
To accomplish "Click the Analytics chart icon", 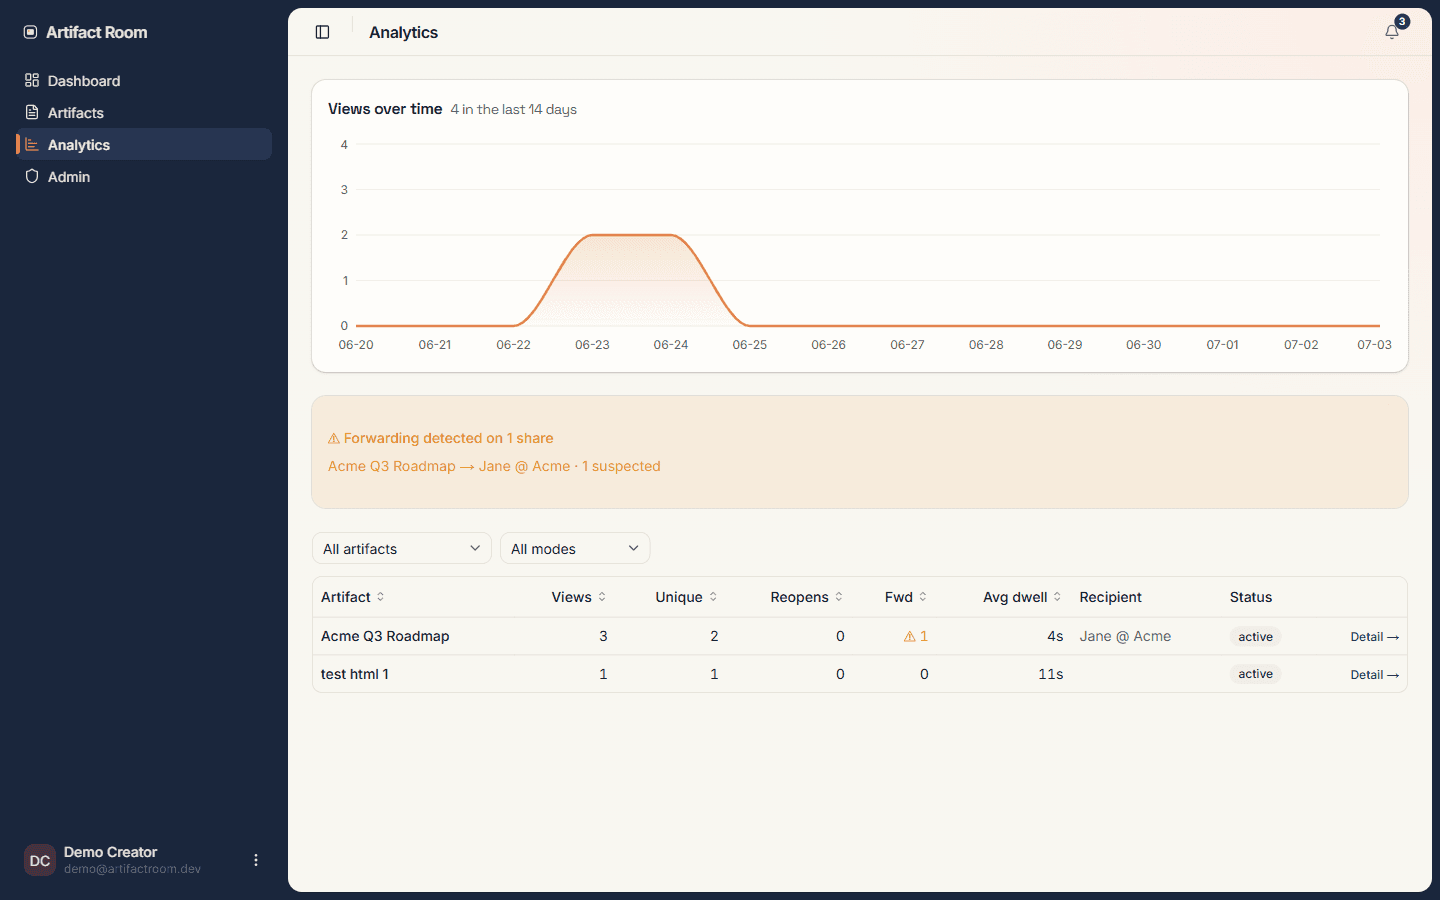I will point(32,144).
